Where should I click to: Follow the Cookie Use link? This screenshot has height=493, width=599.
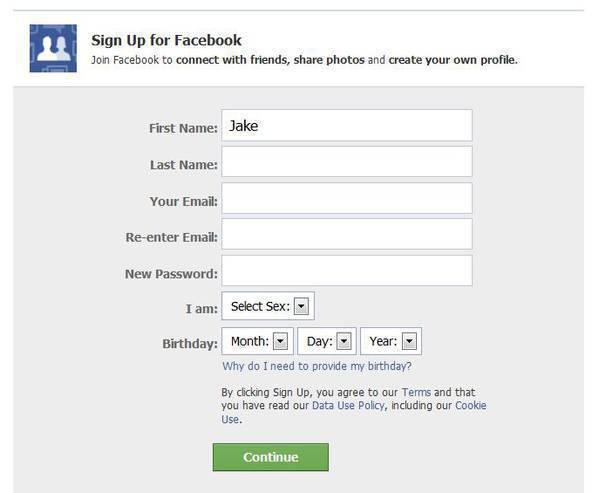[x=471, y=406]
